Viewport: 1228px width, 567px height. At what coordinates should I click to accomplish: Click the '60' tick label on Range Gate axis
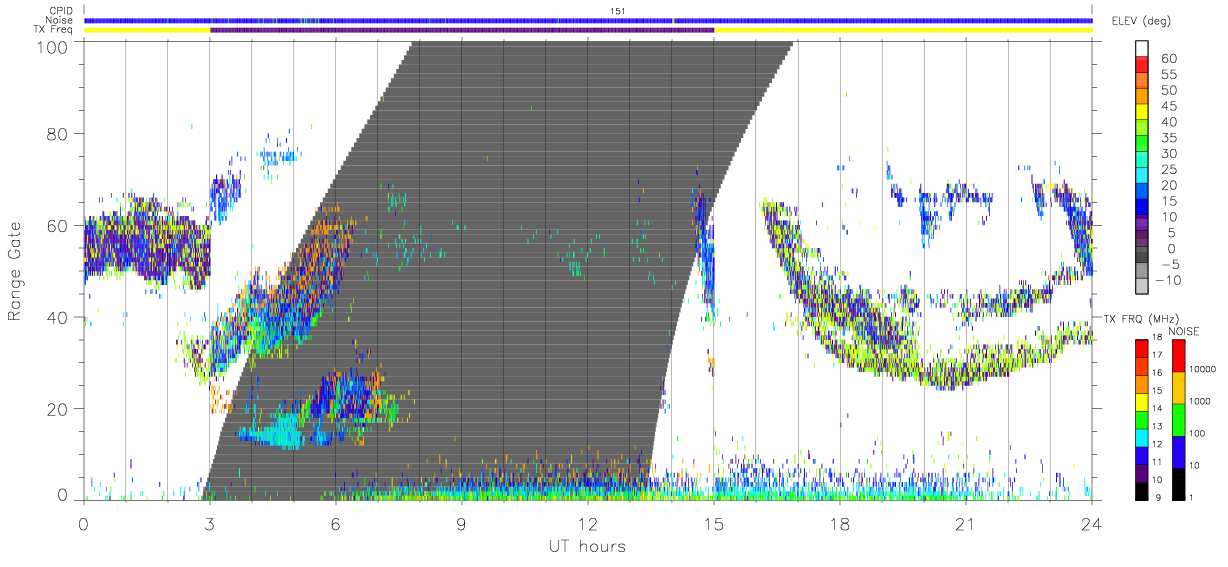pyautogui.click(x=58, y=226)
